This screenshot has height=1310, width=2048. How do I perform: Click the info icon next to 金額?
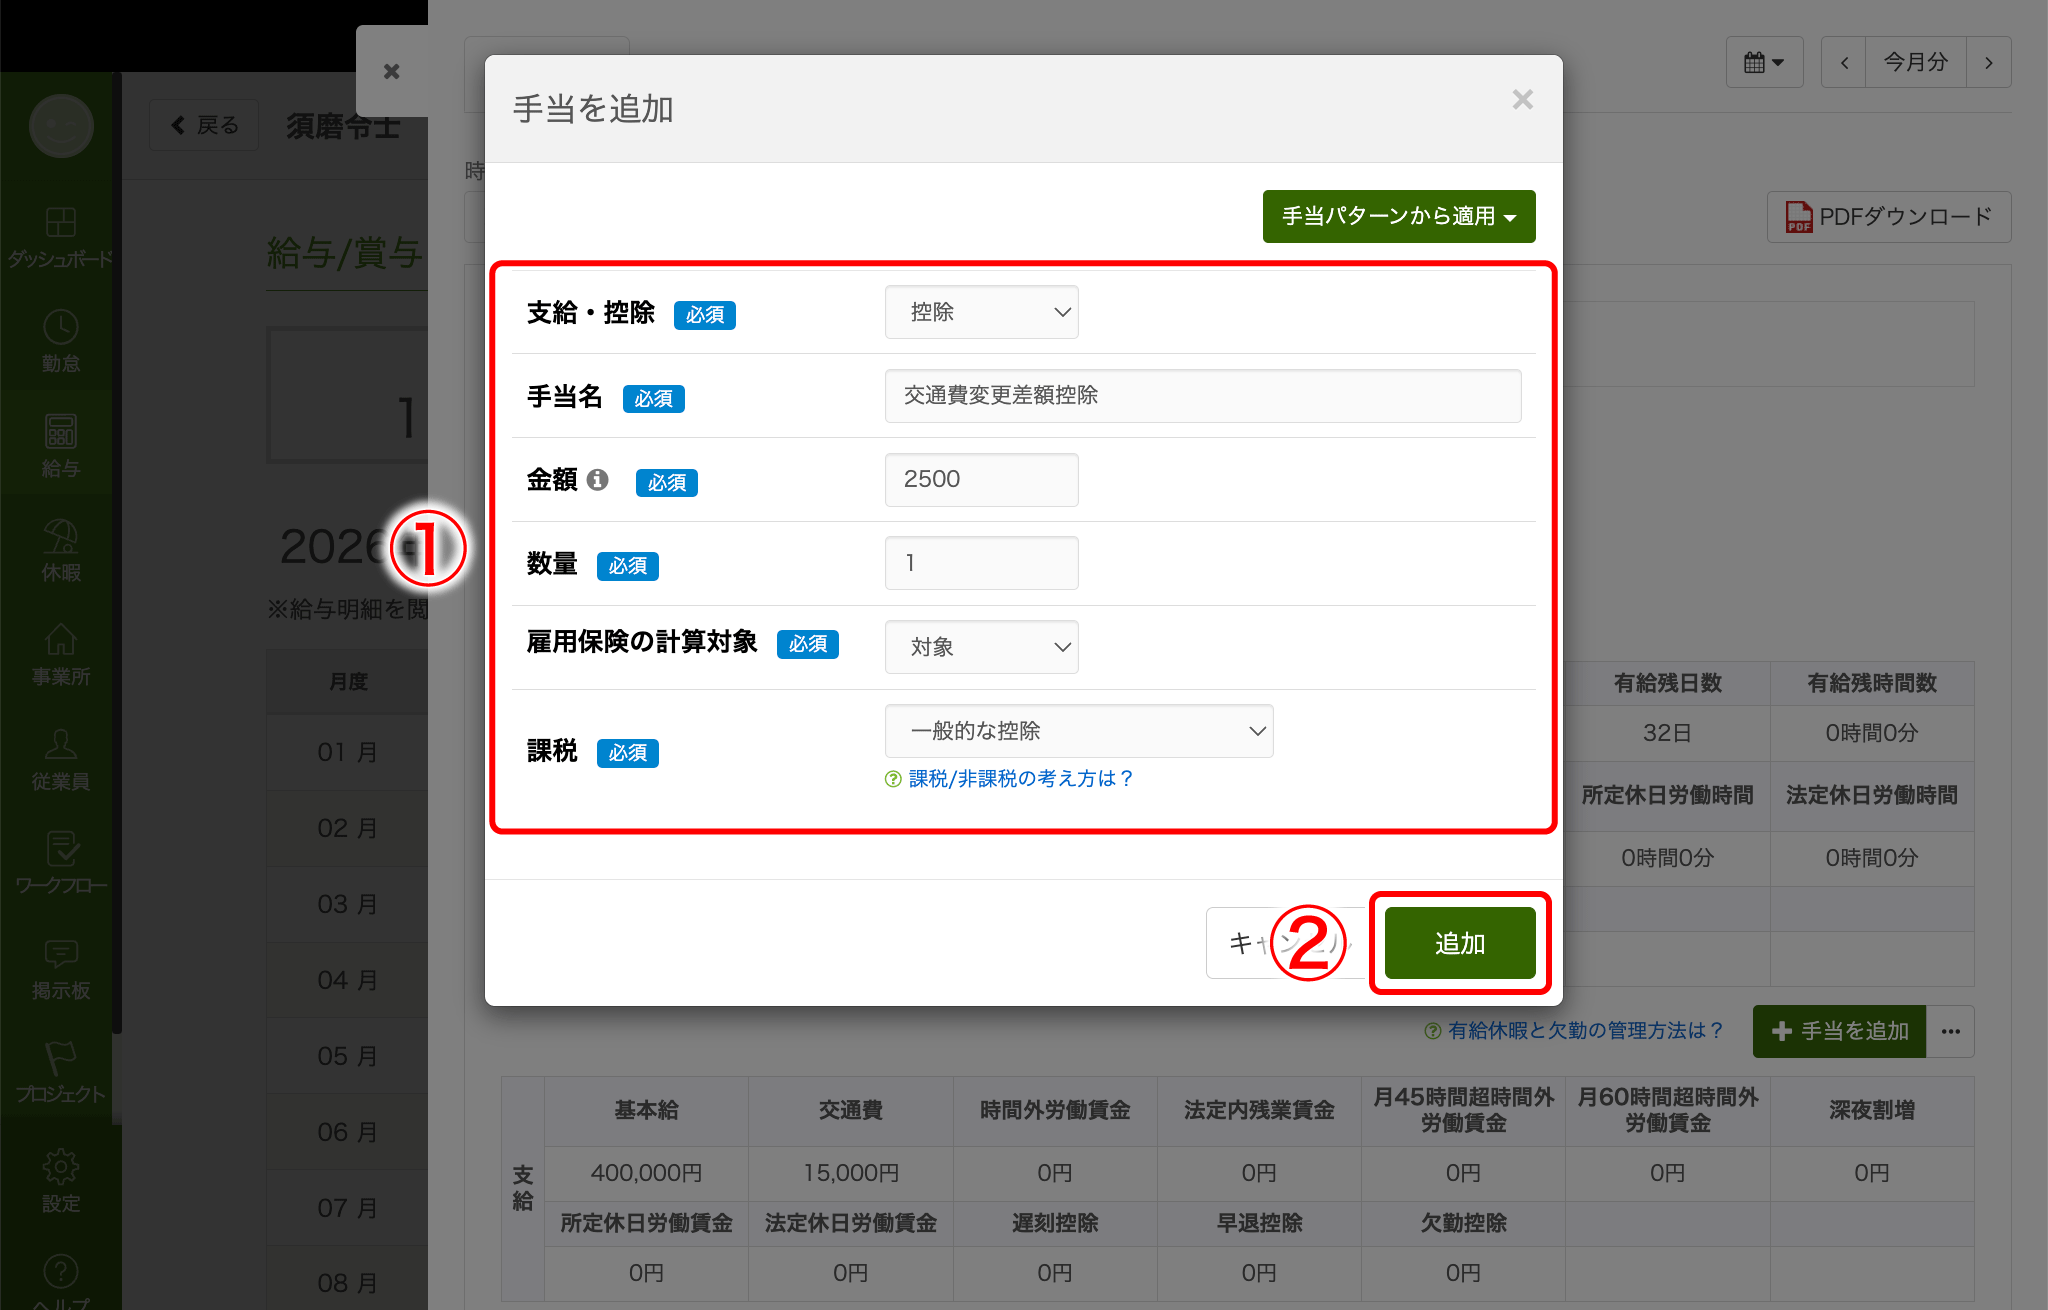click(x=597, y=480)
